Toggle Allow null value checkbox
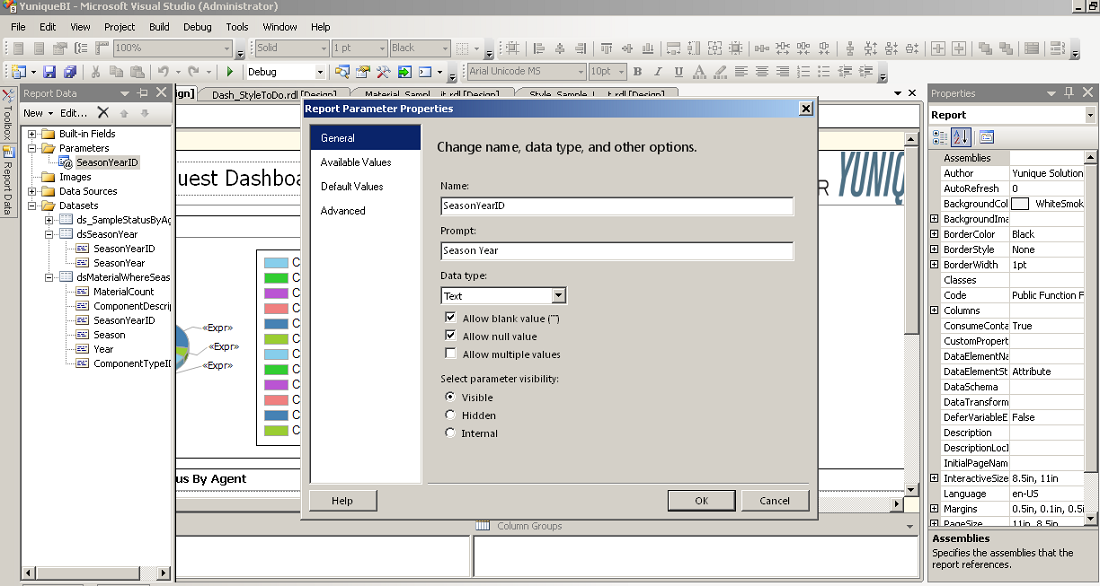 (450, 335)
